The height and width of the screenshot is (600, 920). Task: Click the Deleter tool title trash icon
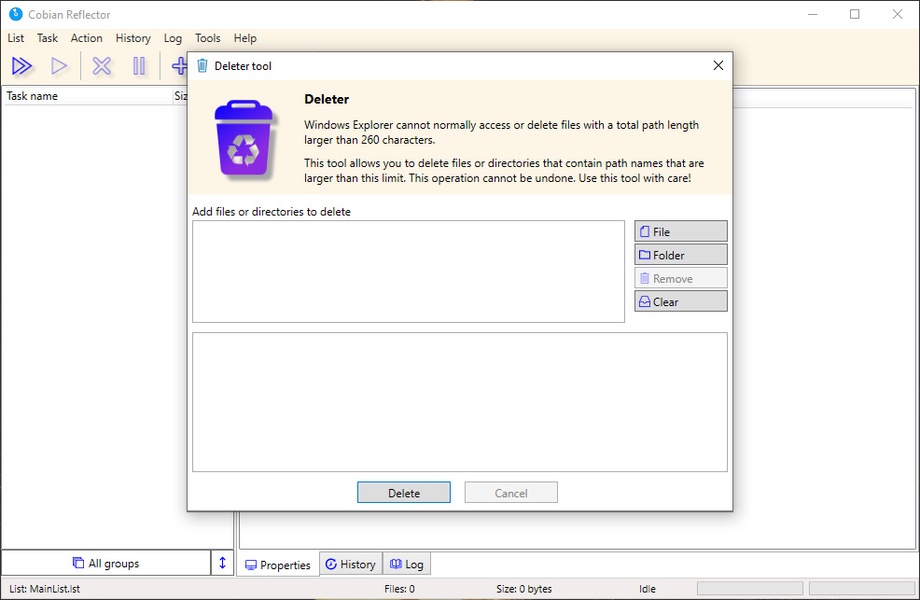[x=202, y=66]
